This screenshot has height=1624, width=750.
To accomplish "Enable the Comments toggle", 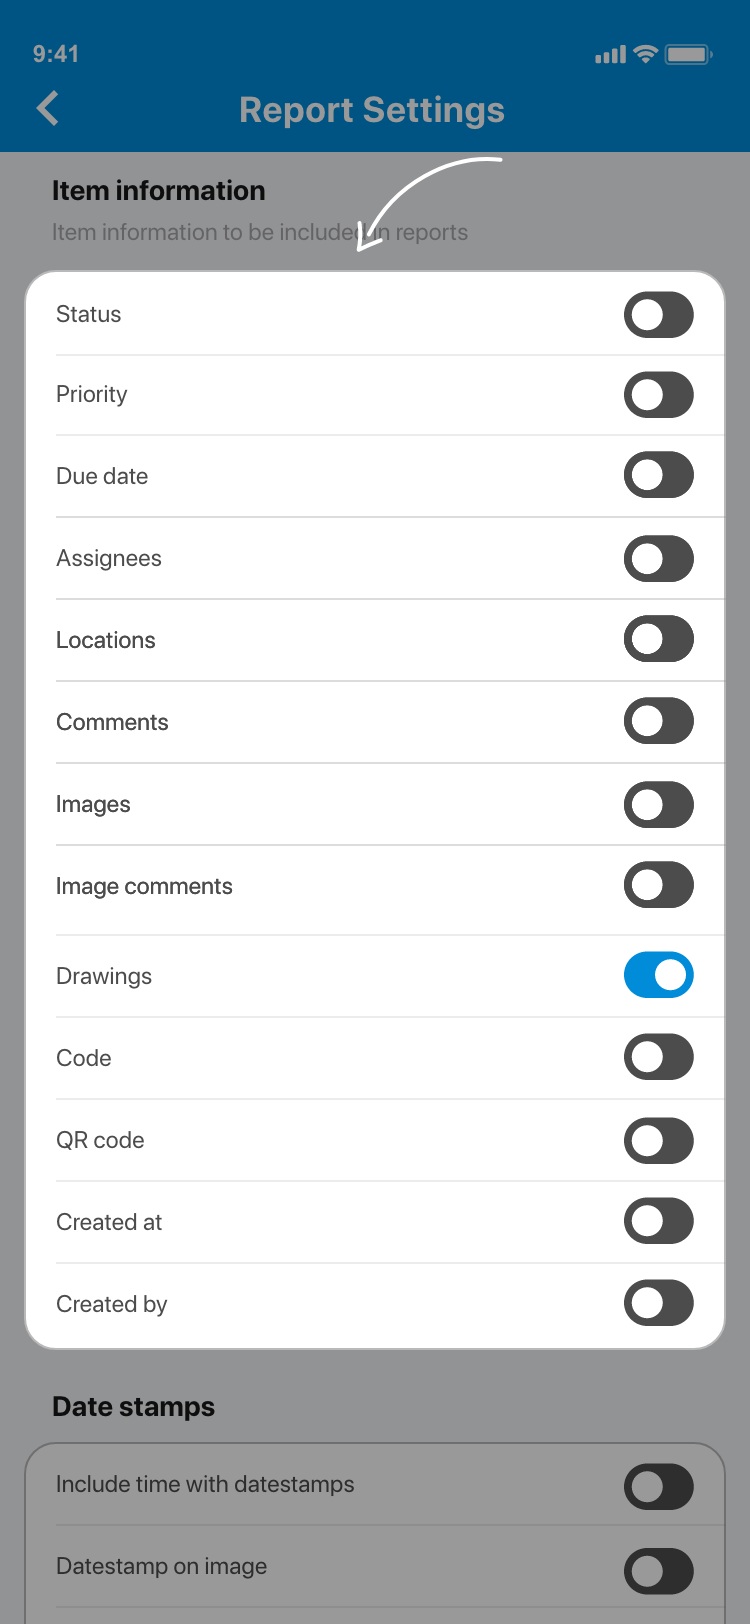I will click(x=658, y=721).
